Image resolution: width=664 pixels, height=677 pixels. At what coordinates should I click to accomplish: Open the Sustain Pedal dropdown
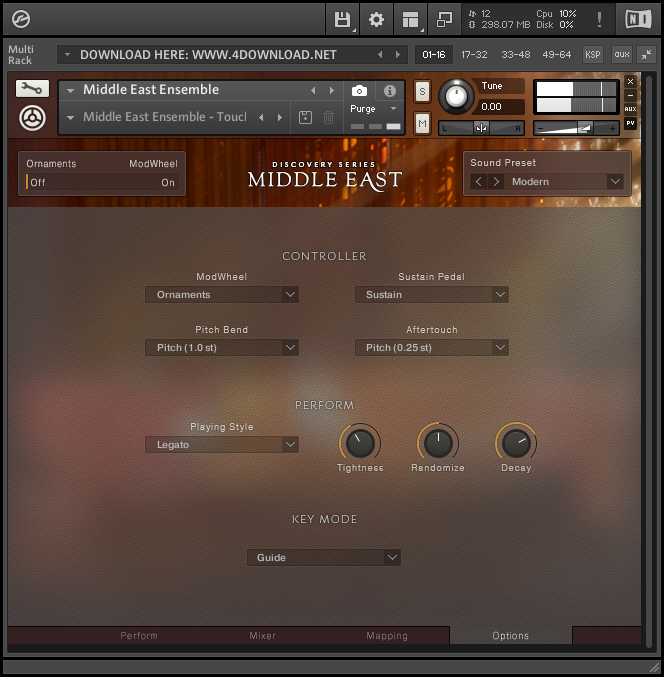(x=432, y=295)
